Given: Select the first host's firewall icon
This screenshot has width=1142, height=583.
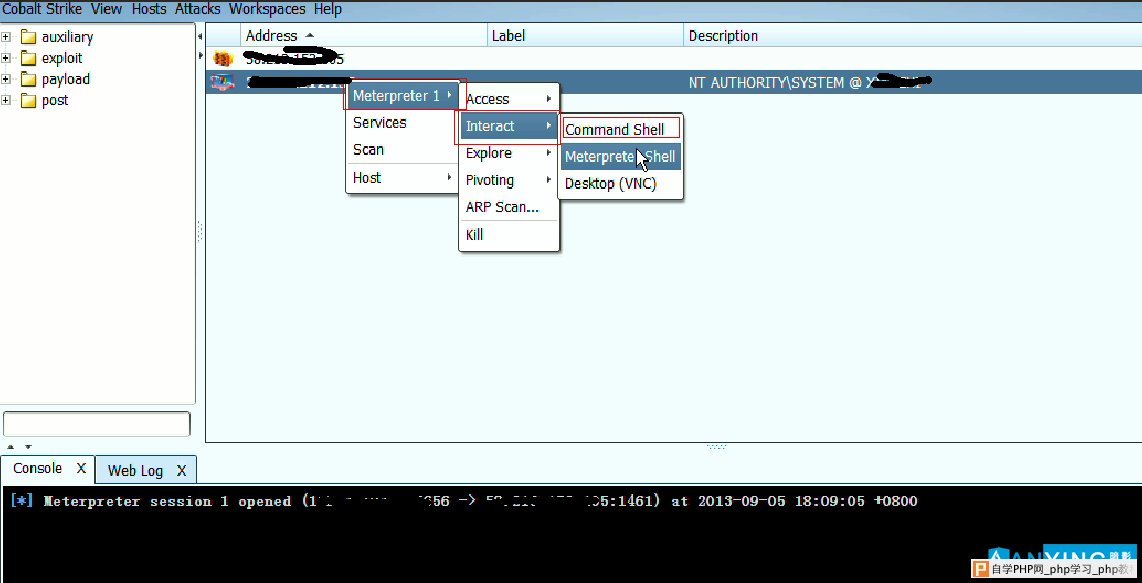Looking at the screenshot, I should tap(222, 58).
